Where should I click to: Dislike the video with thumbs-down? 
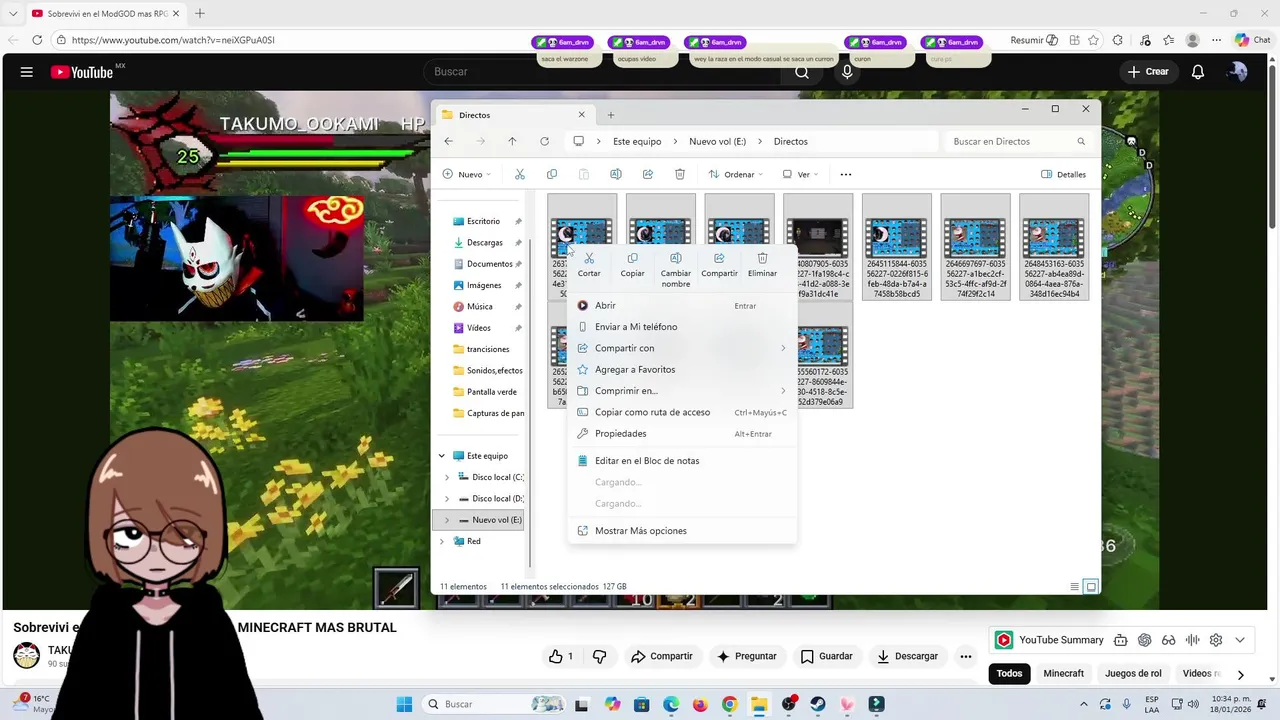pyautogui.click(x=600, y=656)
